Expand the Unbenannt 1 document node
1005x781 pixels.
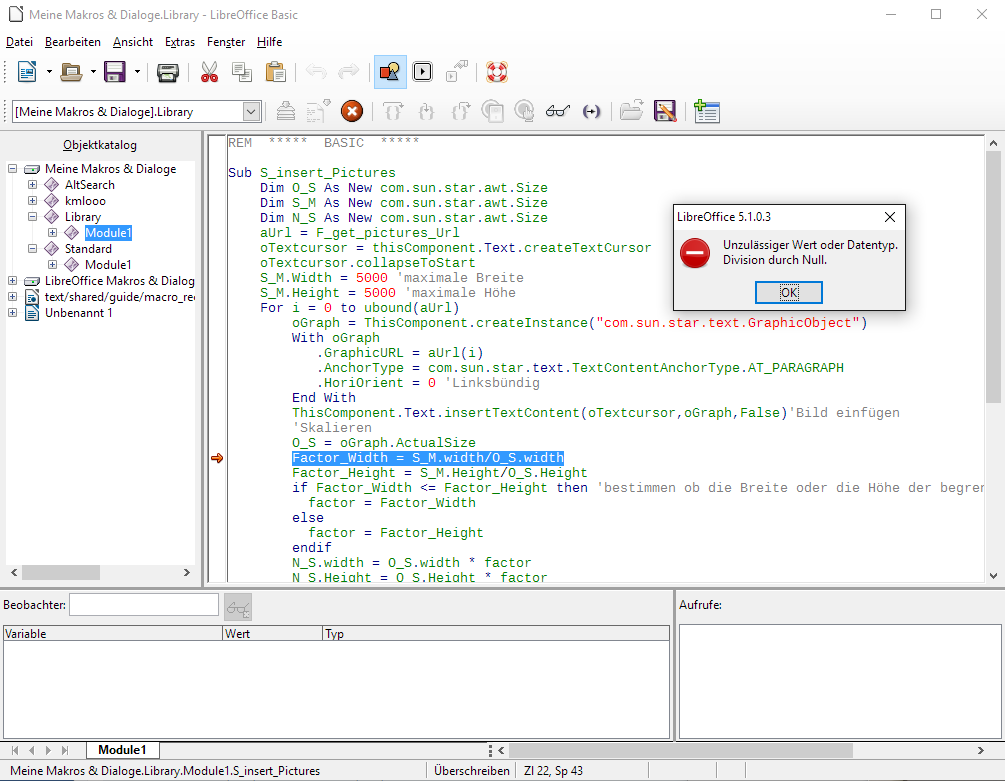click(12, 313)
